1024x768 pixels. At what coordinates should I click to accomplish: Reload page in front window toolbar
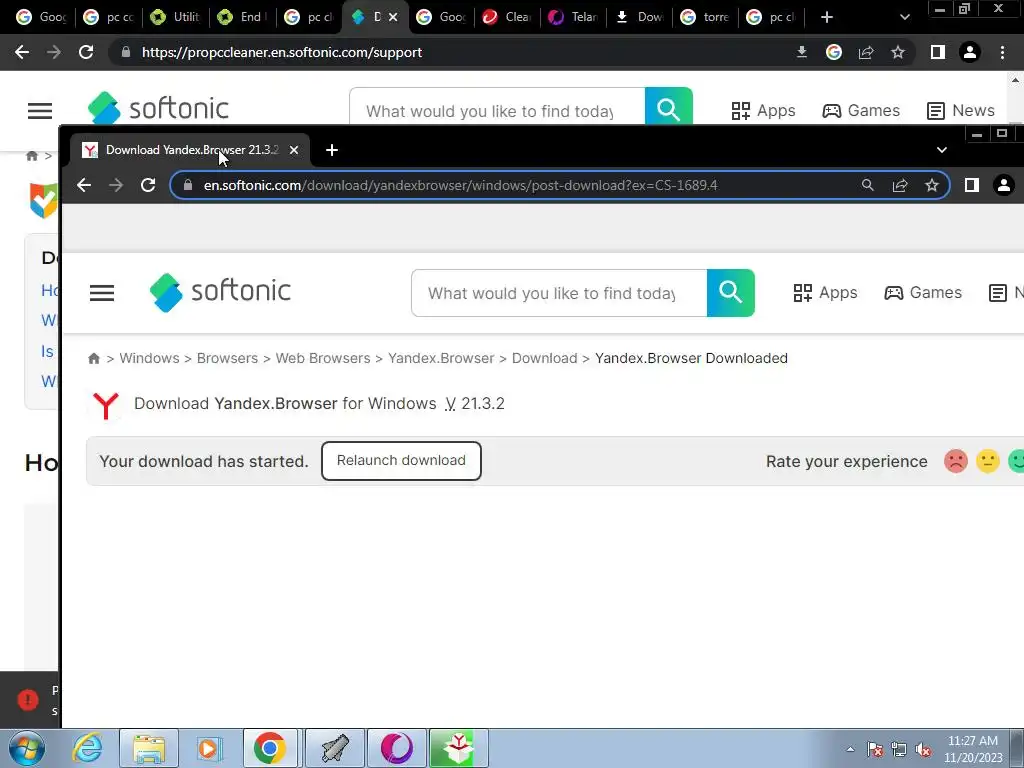point(148,185)
